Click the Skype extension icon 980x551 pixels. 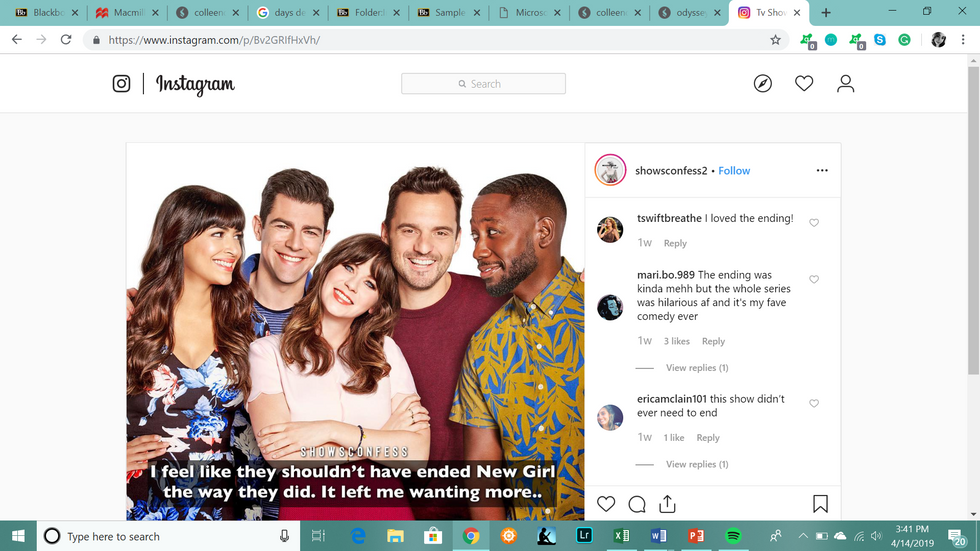pyautogui.click(x=880, y=40)
